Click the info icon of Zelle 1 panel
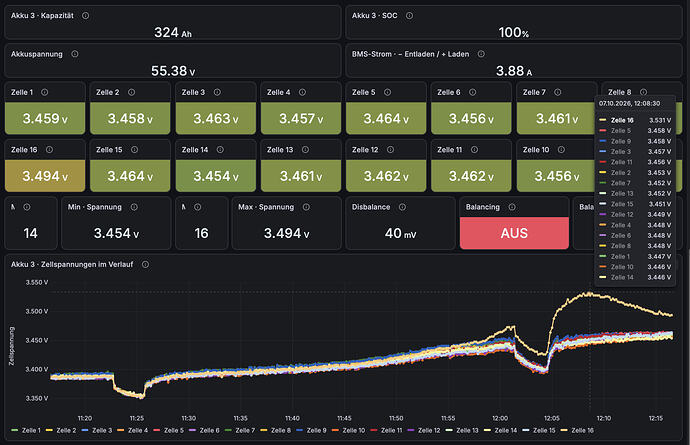Screen dimensions: 690x445 (x=44, y=92)
